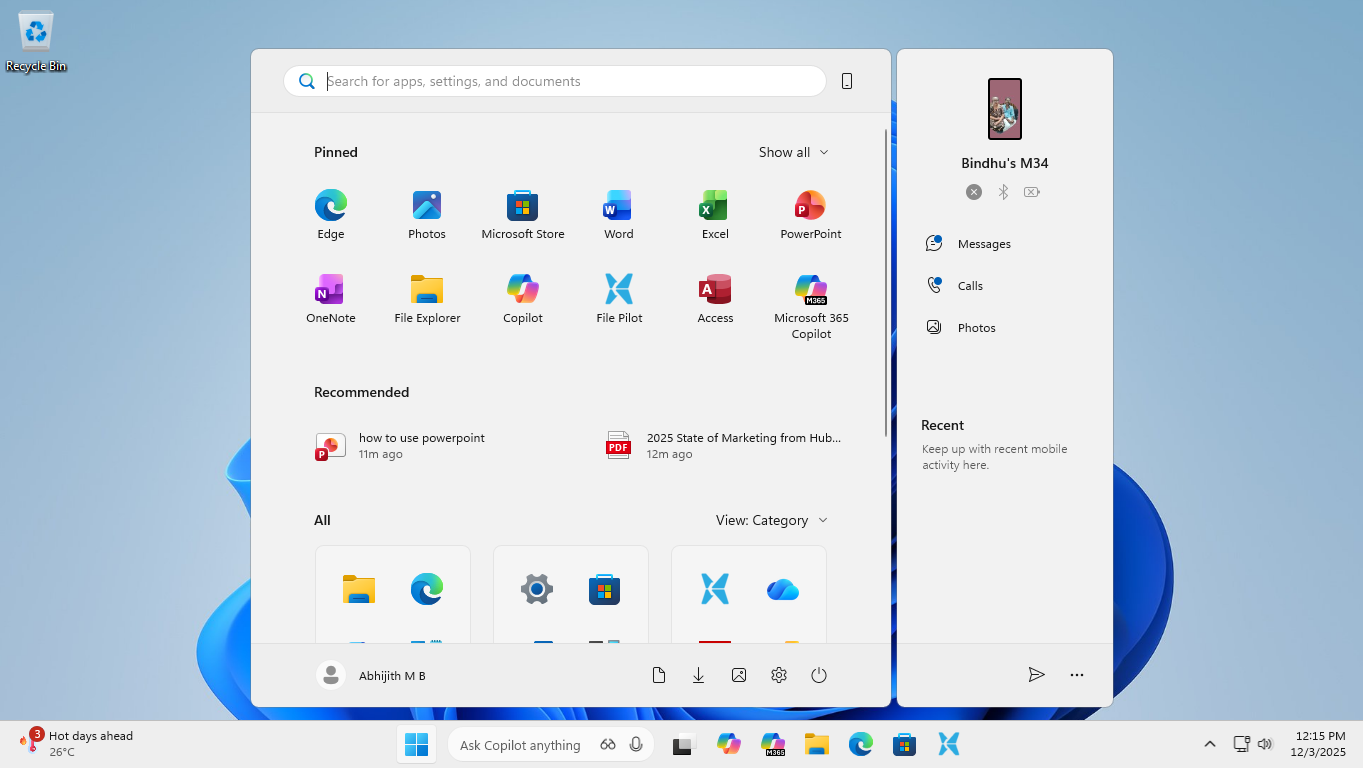
Task: Open Copilot from the pinned apps
Action: tap(523, 297)
